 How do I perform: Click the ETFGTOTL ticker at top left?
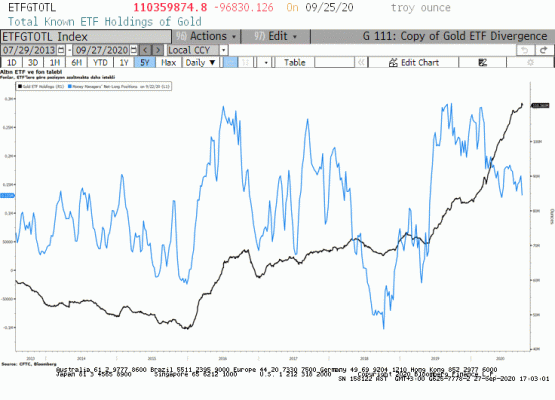[32, 7]
